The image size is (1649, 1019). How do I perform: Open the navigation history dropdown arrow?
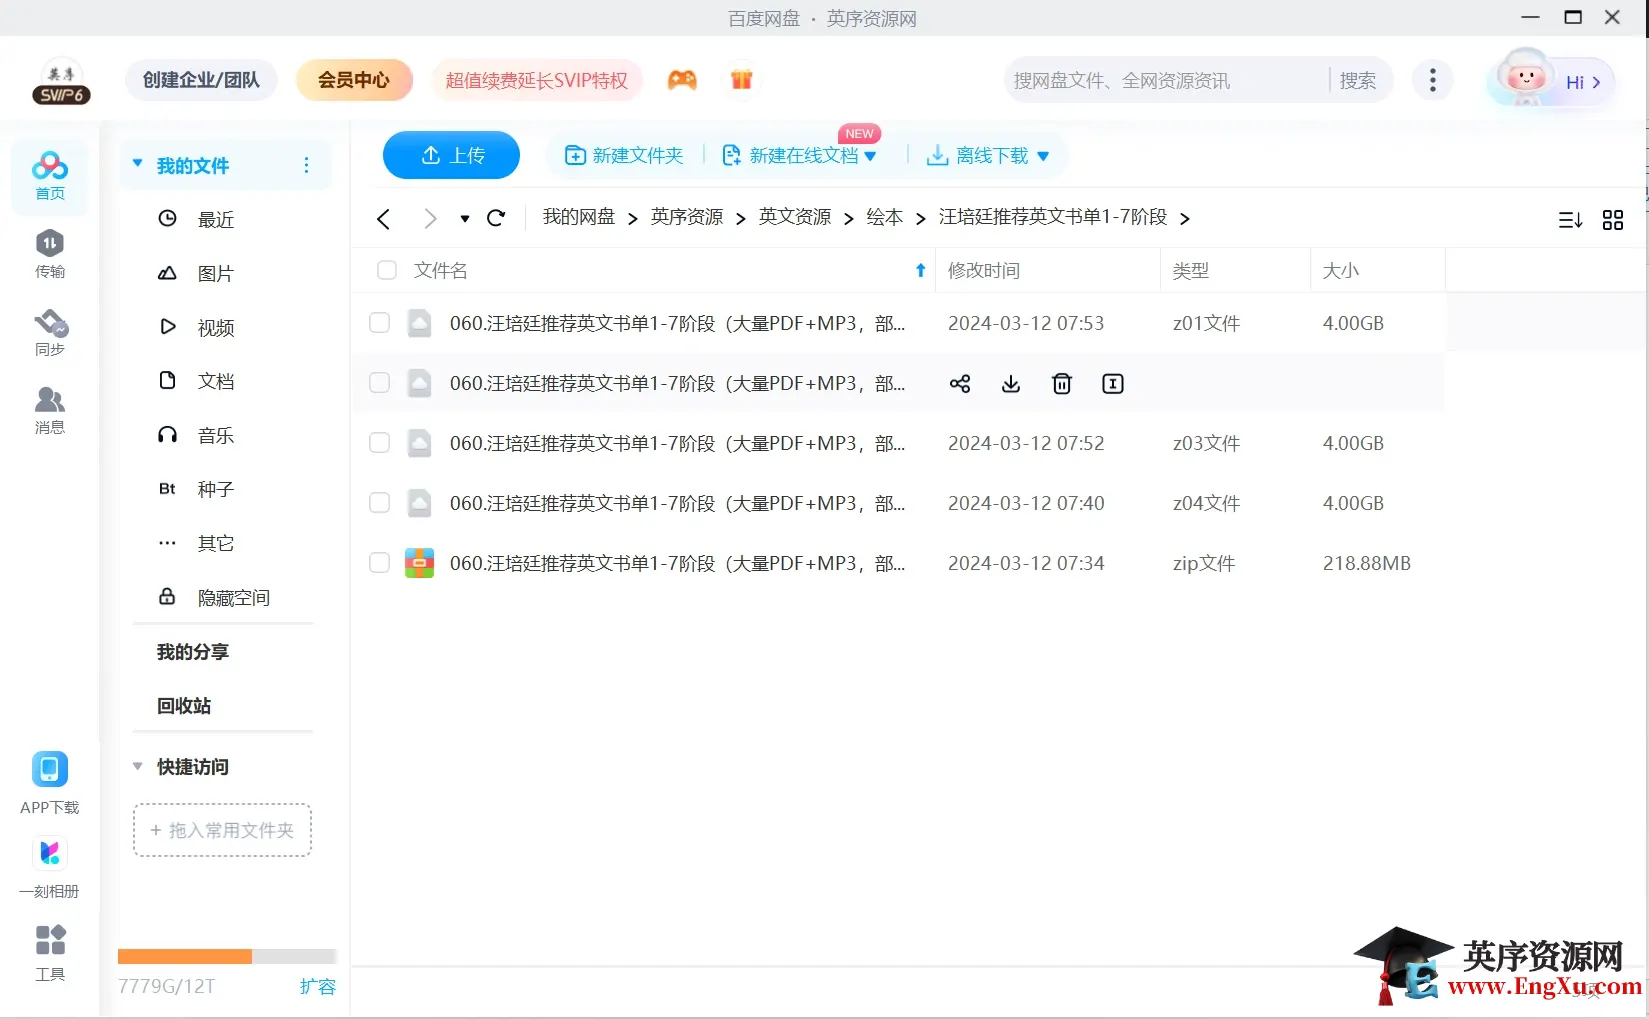coord(465,219)
